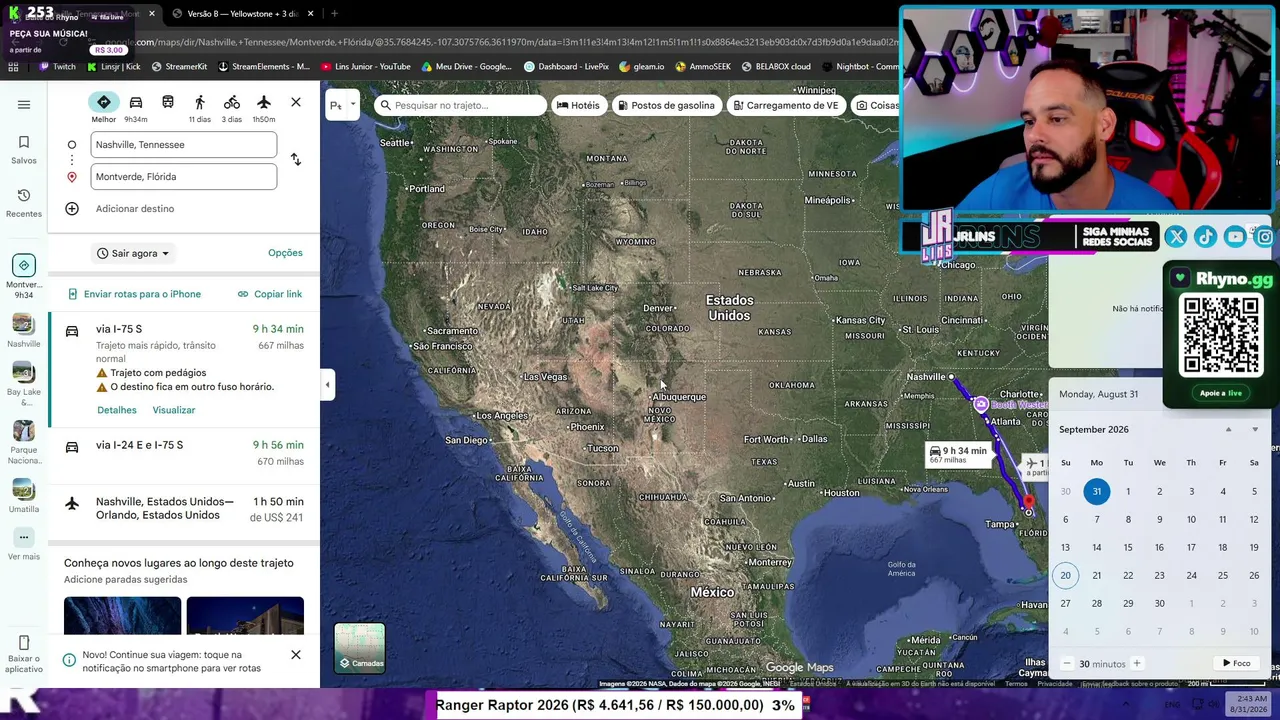Viewport: 1280px width, 720px height.
Task: Open the AmmoSEEK bookmark
Action: click(x=703, y=67)
